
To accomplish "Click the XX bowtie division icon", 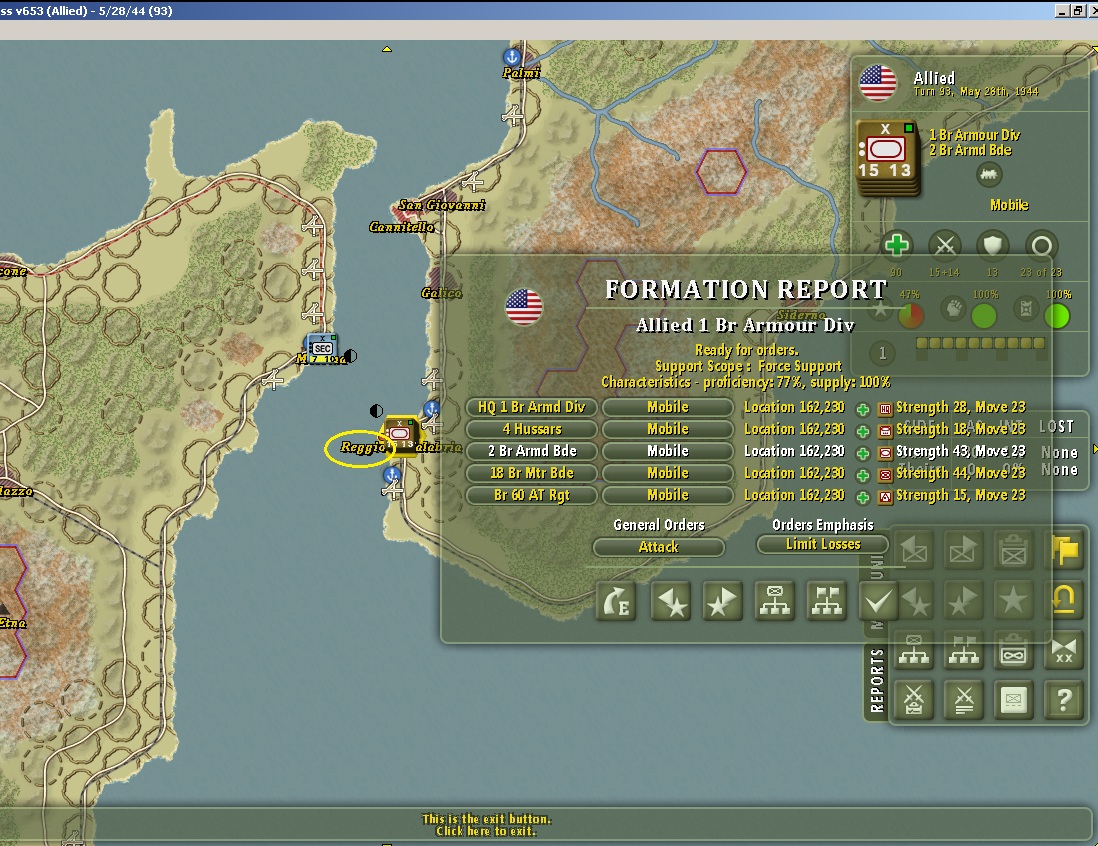I will click(x=1064, y=651).
